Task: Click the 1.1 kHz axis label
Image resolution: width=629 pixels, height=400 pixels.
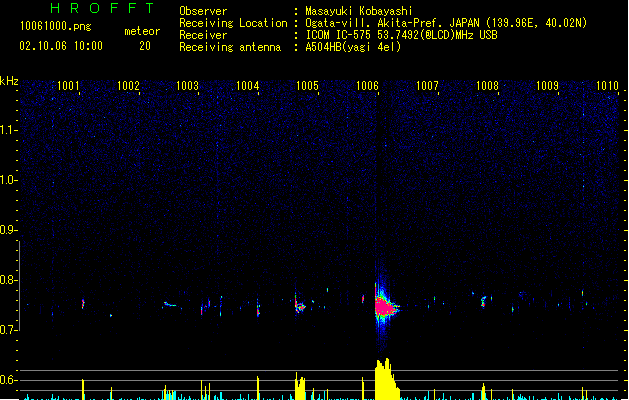Action: (8, 130)
